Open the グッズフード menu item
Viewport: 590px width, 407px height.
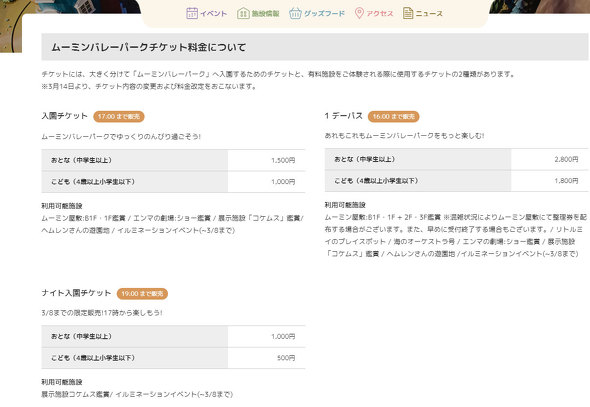click(x=324, y=14)
